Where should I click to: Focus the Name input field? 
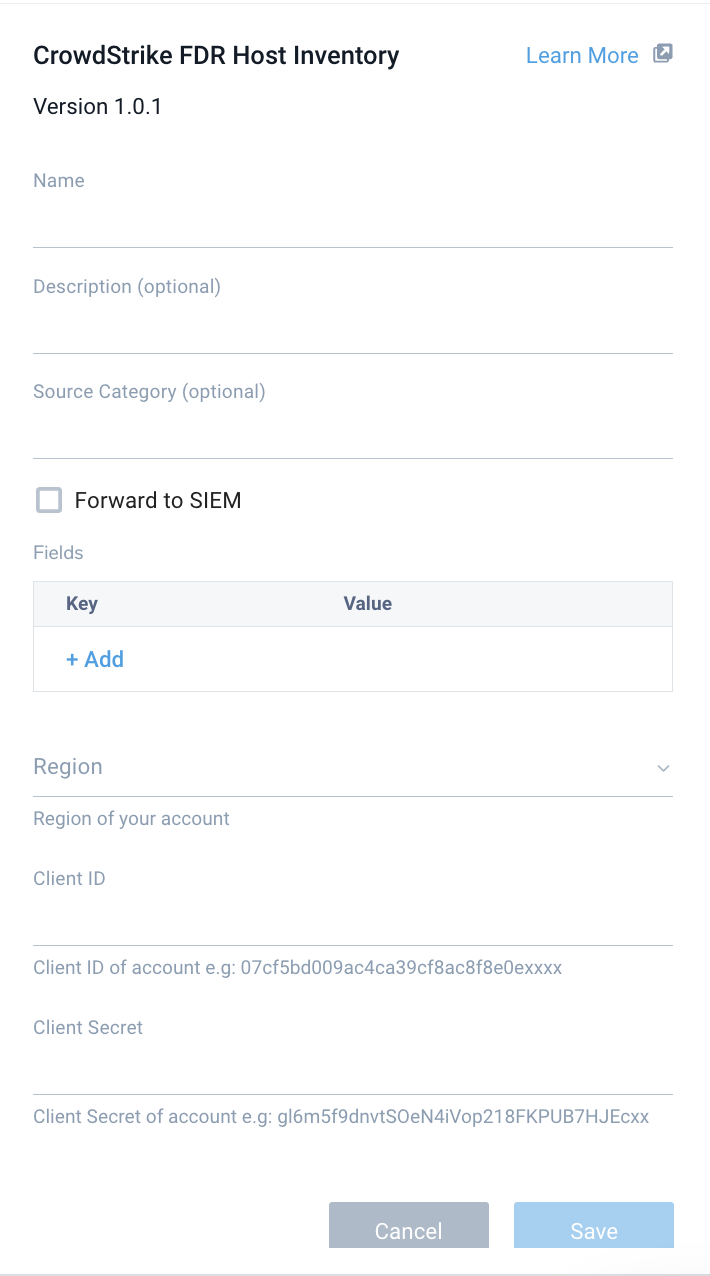[x=352, y=224]
